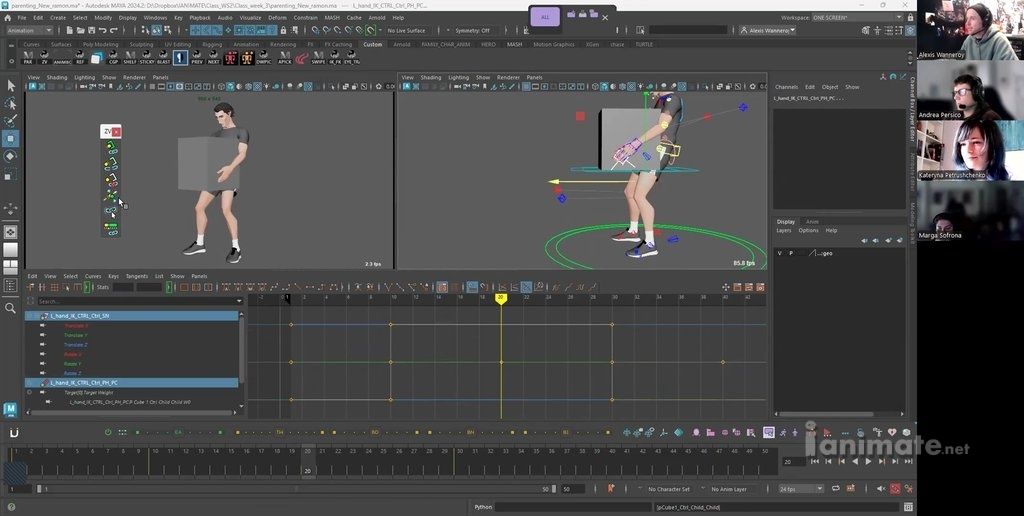Switch to the Rigging shelf tab
The height and width of the screenshot is (516, 1024).
tap(212, 44)
